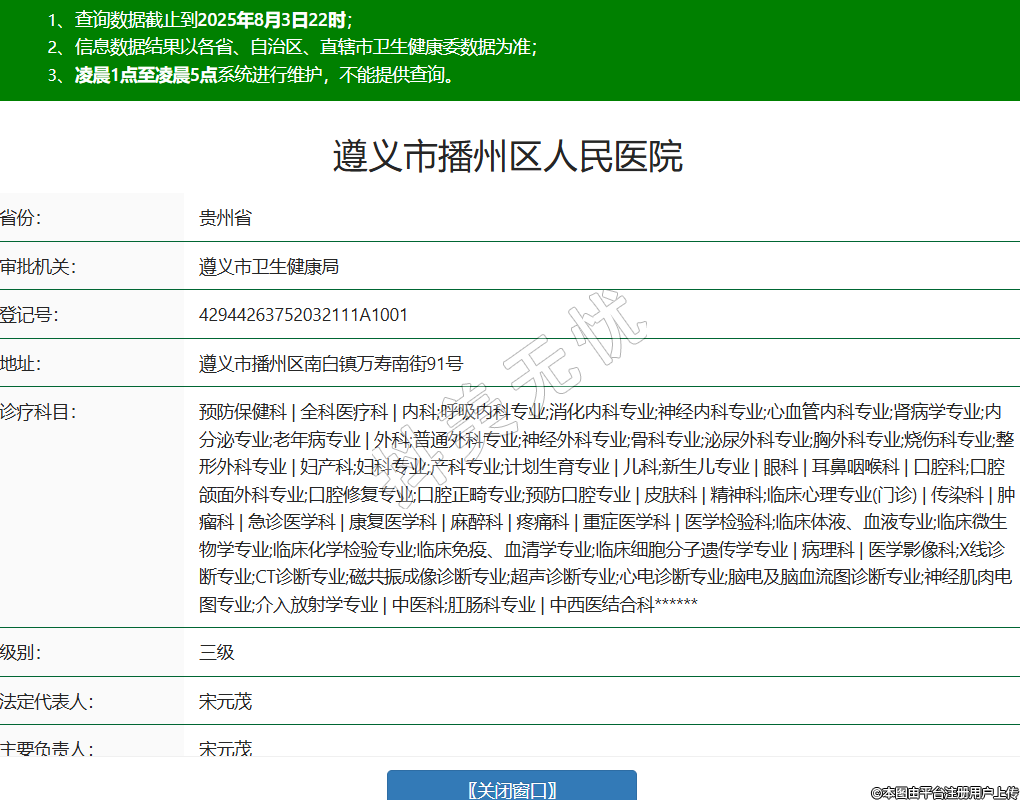
Task: Click the 级别 row label
Action: pyautogui.click(x=21, y=653)
